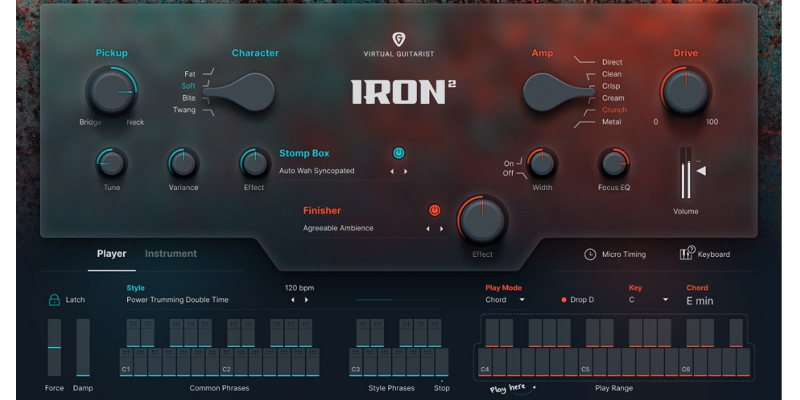Image resolution: width=800 pixels, height=400 pixels.
Task: Click the Volume triangle handle
Action: click(702, 171)
